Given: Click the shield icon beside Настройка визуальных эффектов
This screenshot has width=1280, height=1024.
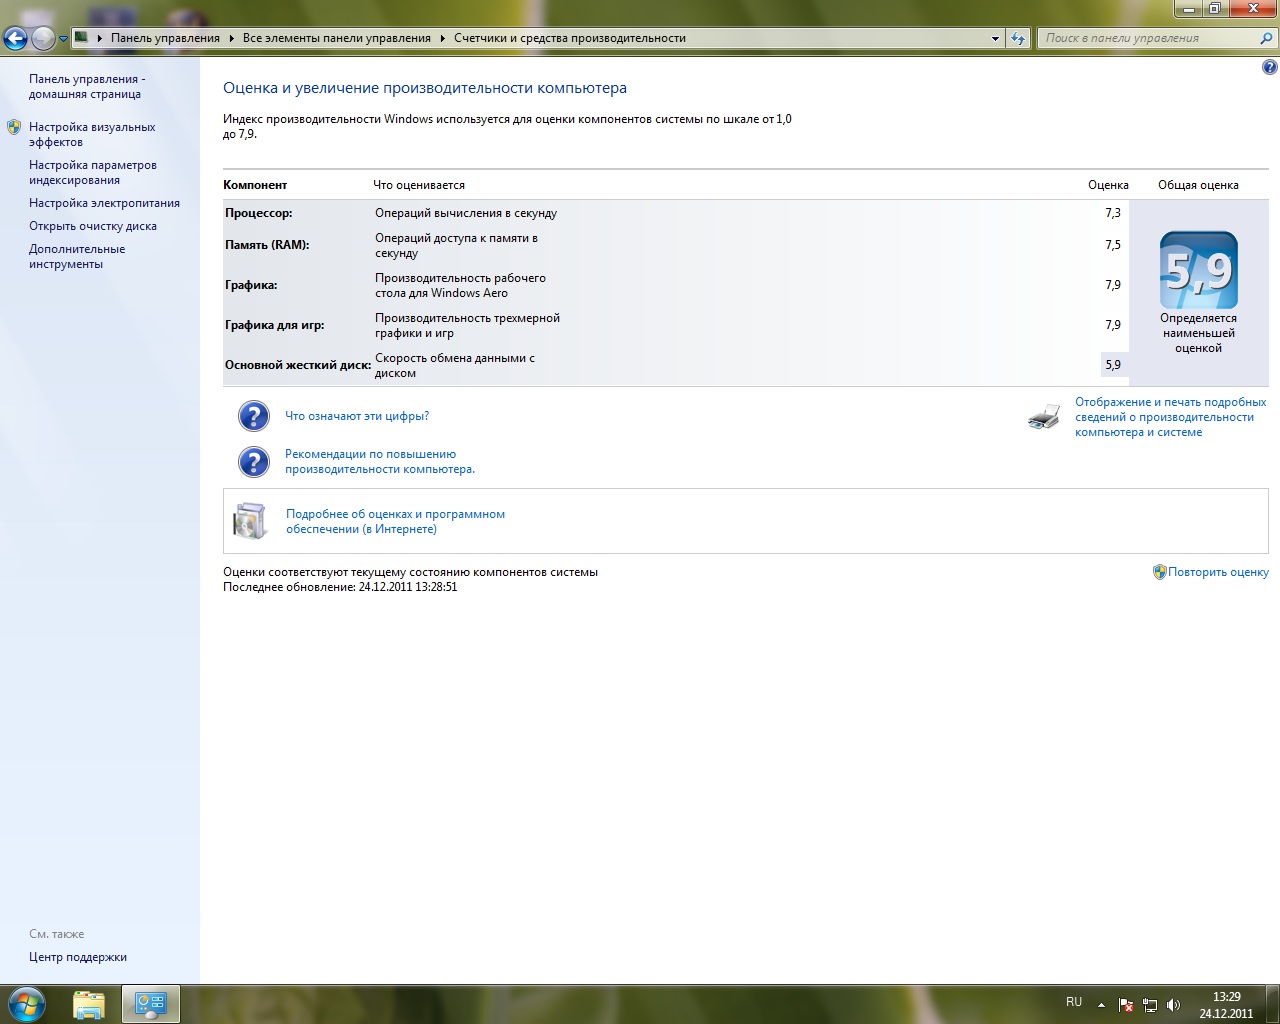Looking at the screenshot, I should [x=14, y=127].
